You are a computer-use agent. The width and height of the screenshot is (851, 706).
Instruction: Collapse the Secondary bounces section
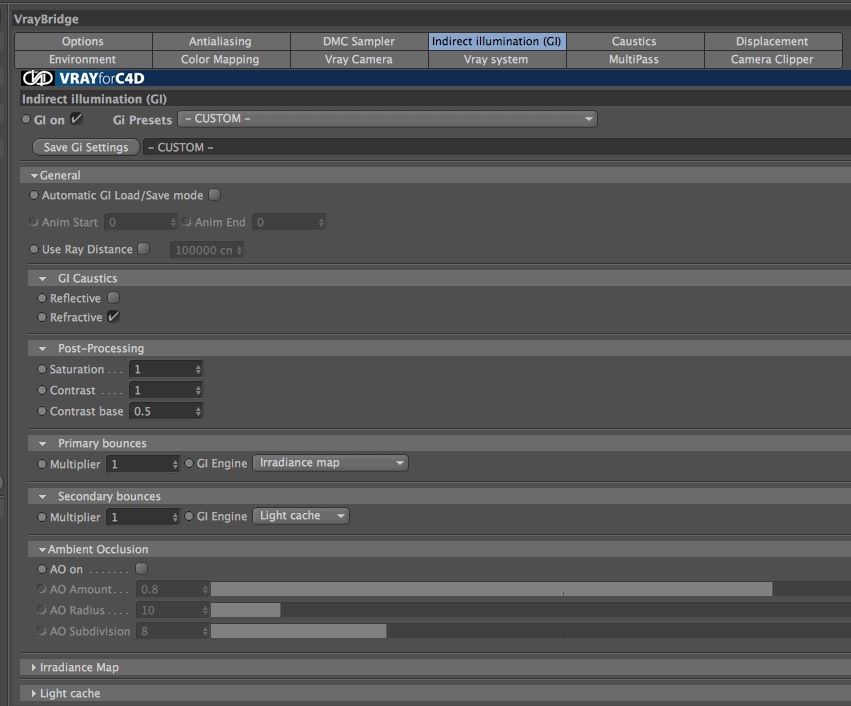pyautogui.click(x=42, y=496)
